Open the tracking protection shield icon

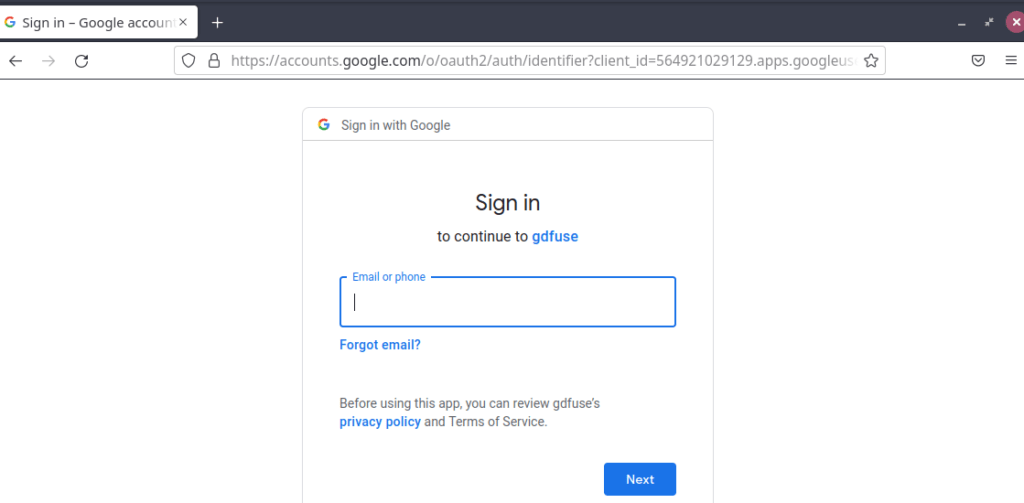pos(188,61)
